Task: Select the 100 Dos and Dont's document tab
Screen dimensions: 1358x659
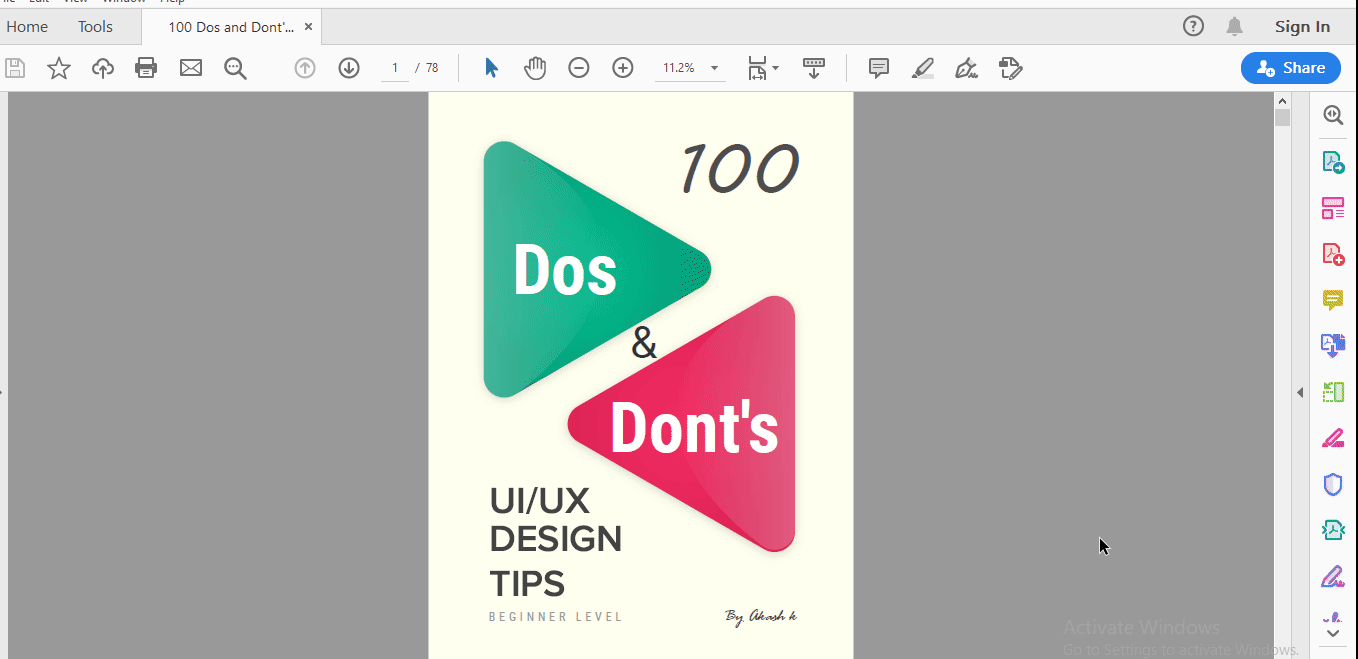Action: pos(231,27)
